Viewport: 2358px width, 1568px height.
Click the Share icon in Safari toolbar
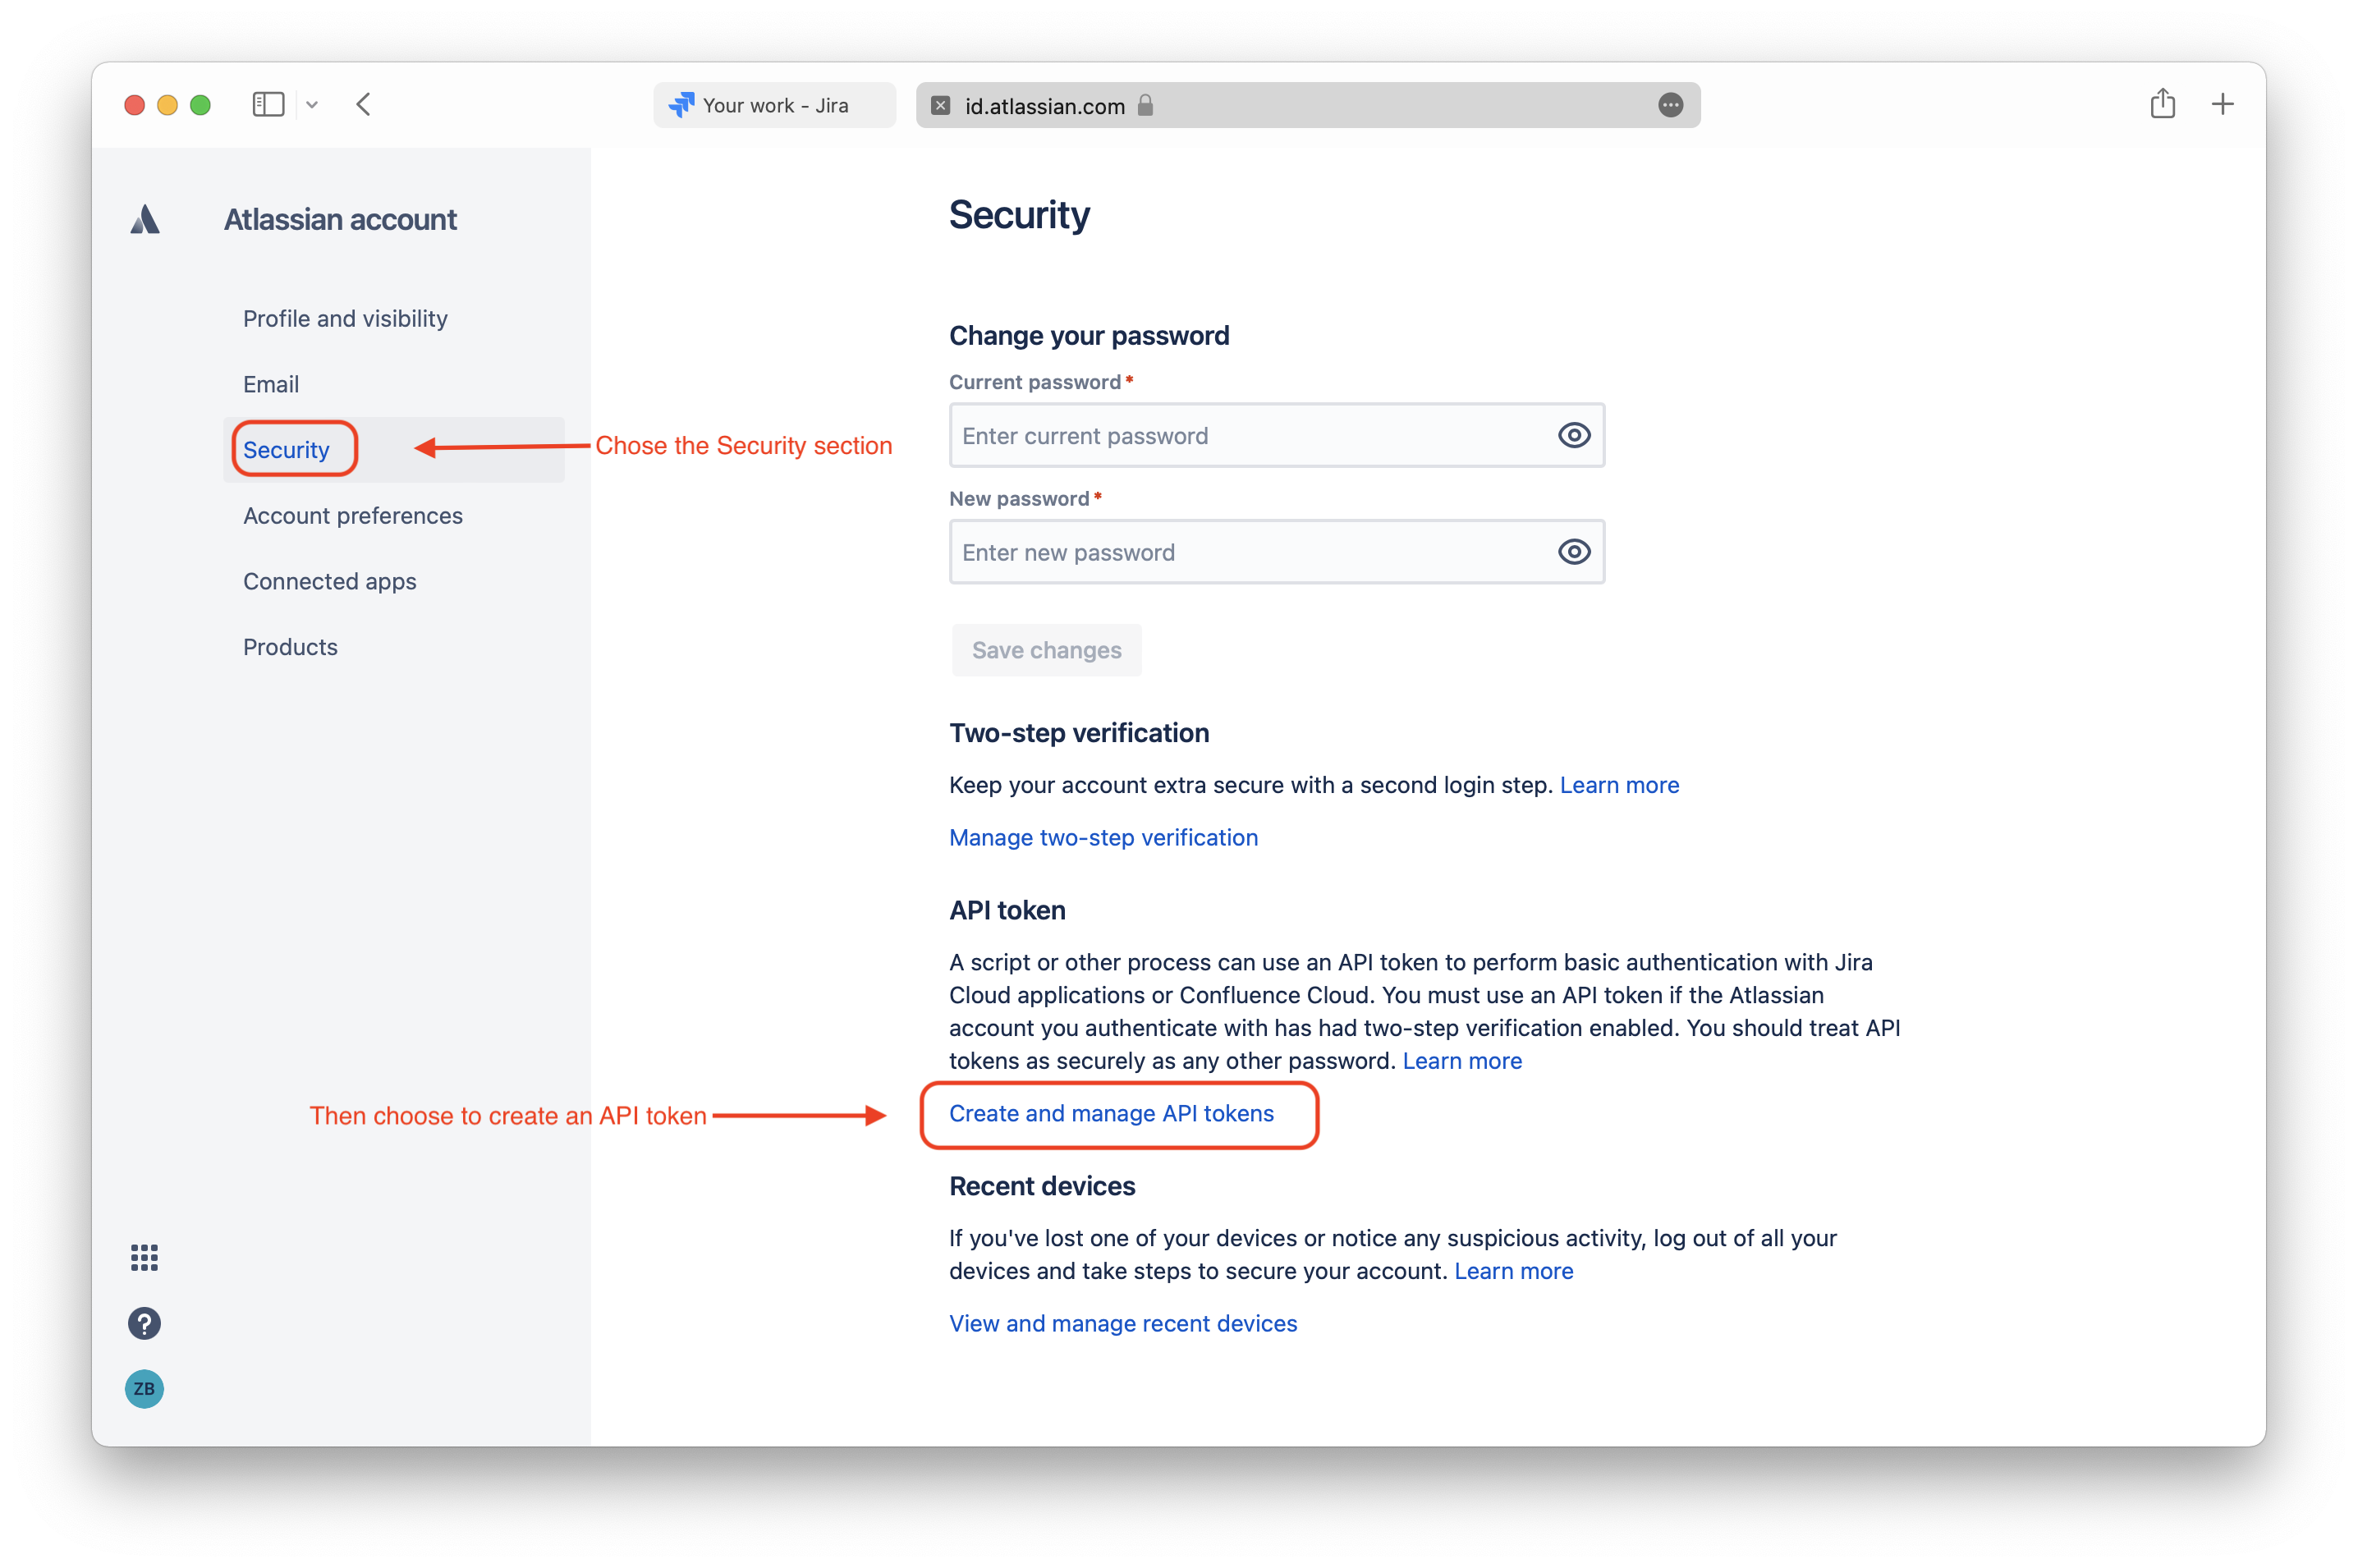point(2162,104)
